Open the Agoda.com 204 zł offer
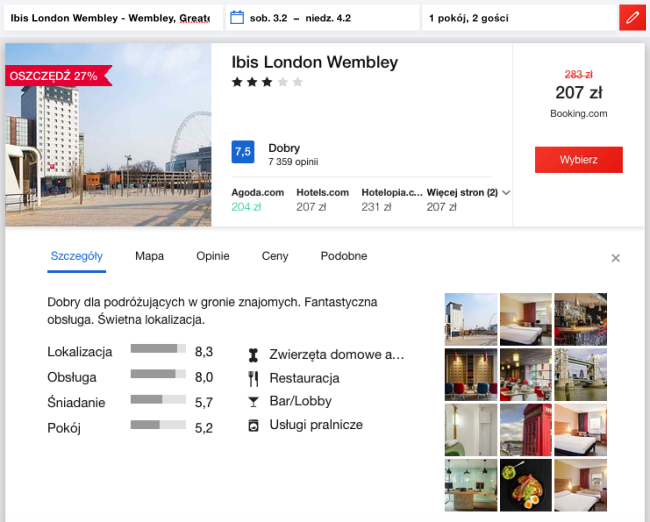 click(257, 200)
